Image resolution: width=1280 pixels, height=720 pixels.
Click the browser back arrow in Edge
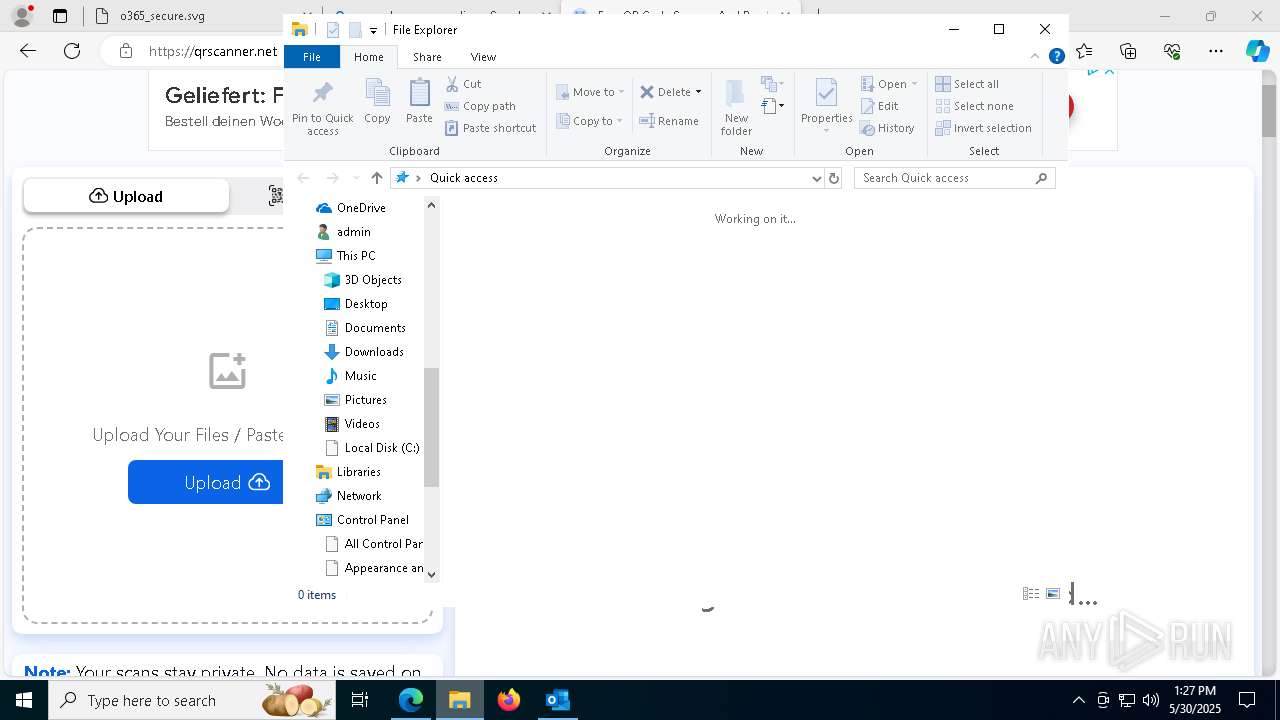click(x=28, y=51)
